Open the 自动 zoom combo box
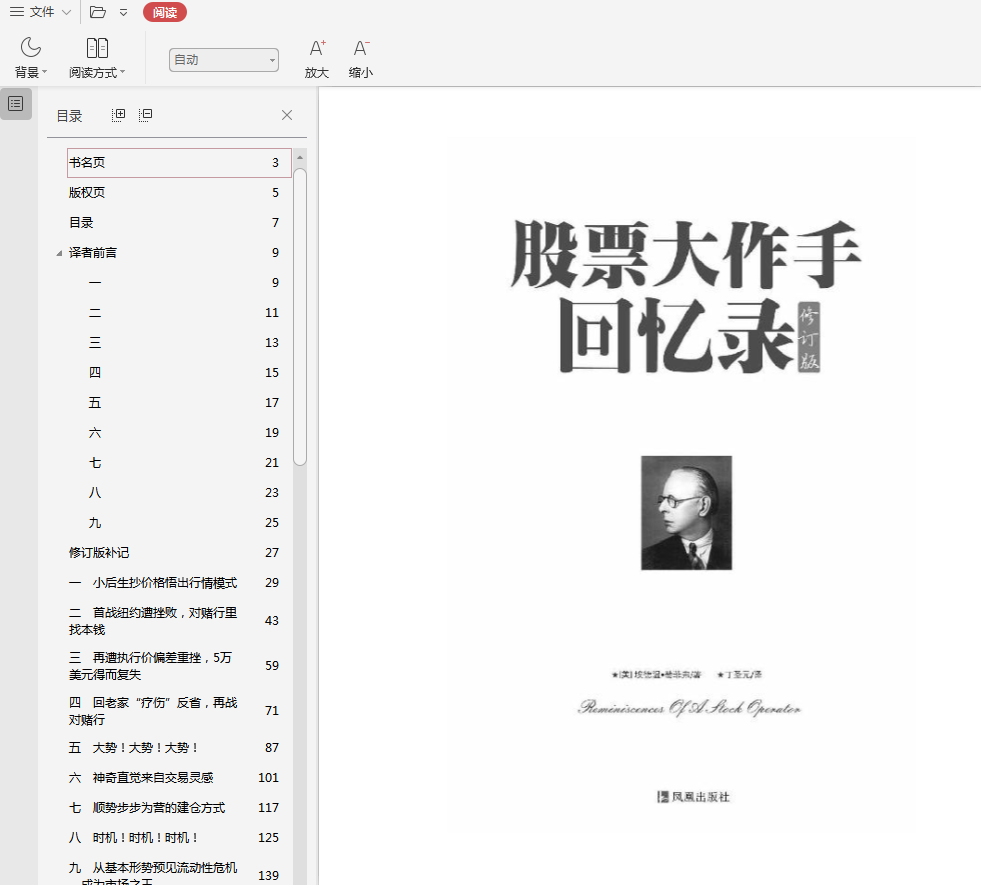Viewport: 981px width, 885px height. (223, 60)
